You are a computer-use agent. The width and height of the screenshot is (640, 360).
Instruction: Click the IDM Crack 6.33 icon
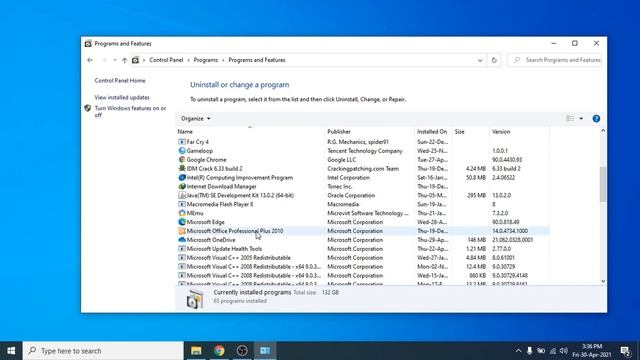pyautogui.click(x=182, y=169)
